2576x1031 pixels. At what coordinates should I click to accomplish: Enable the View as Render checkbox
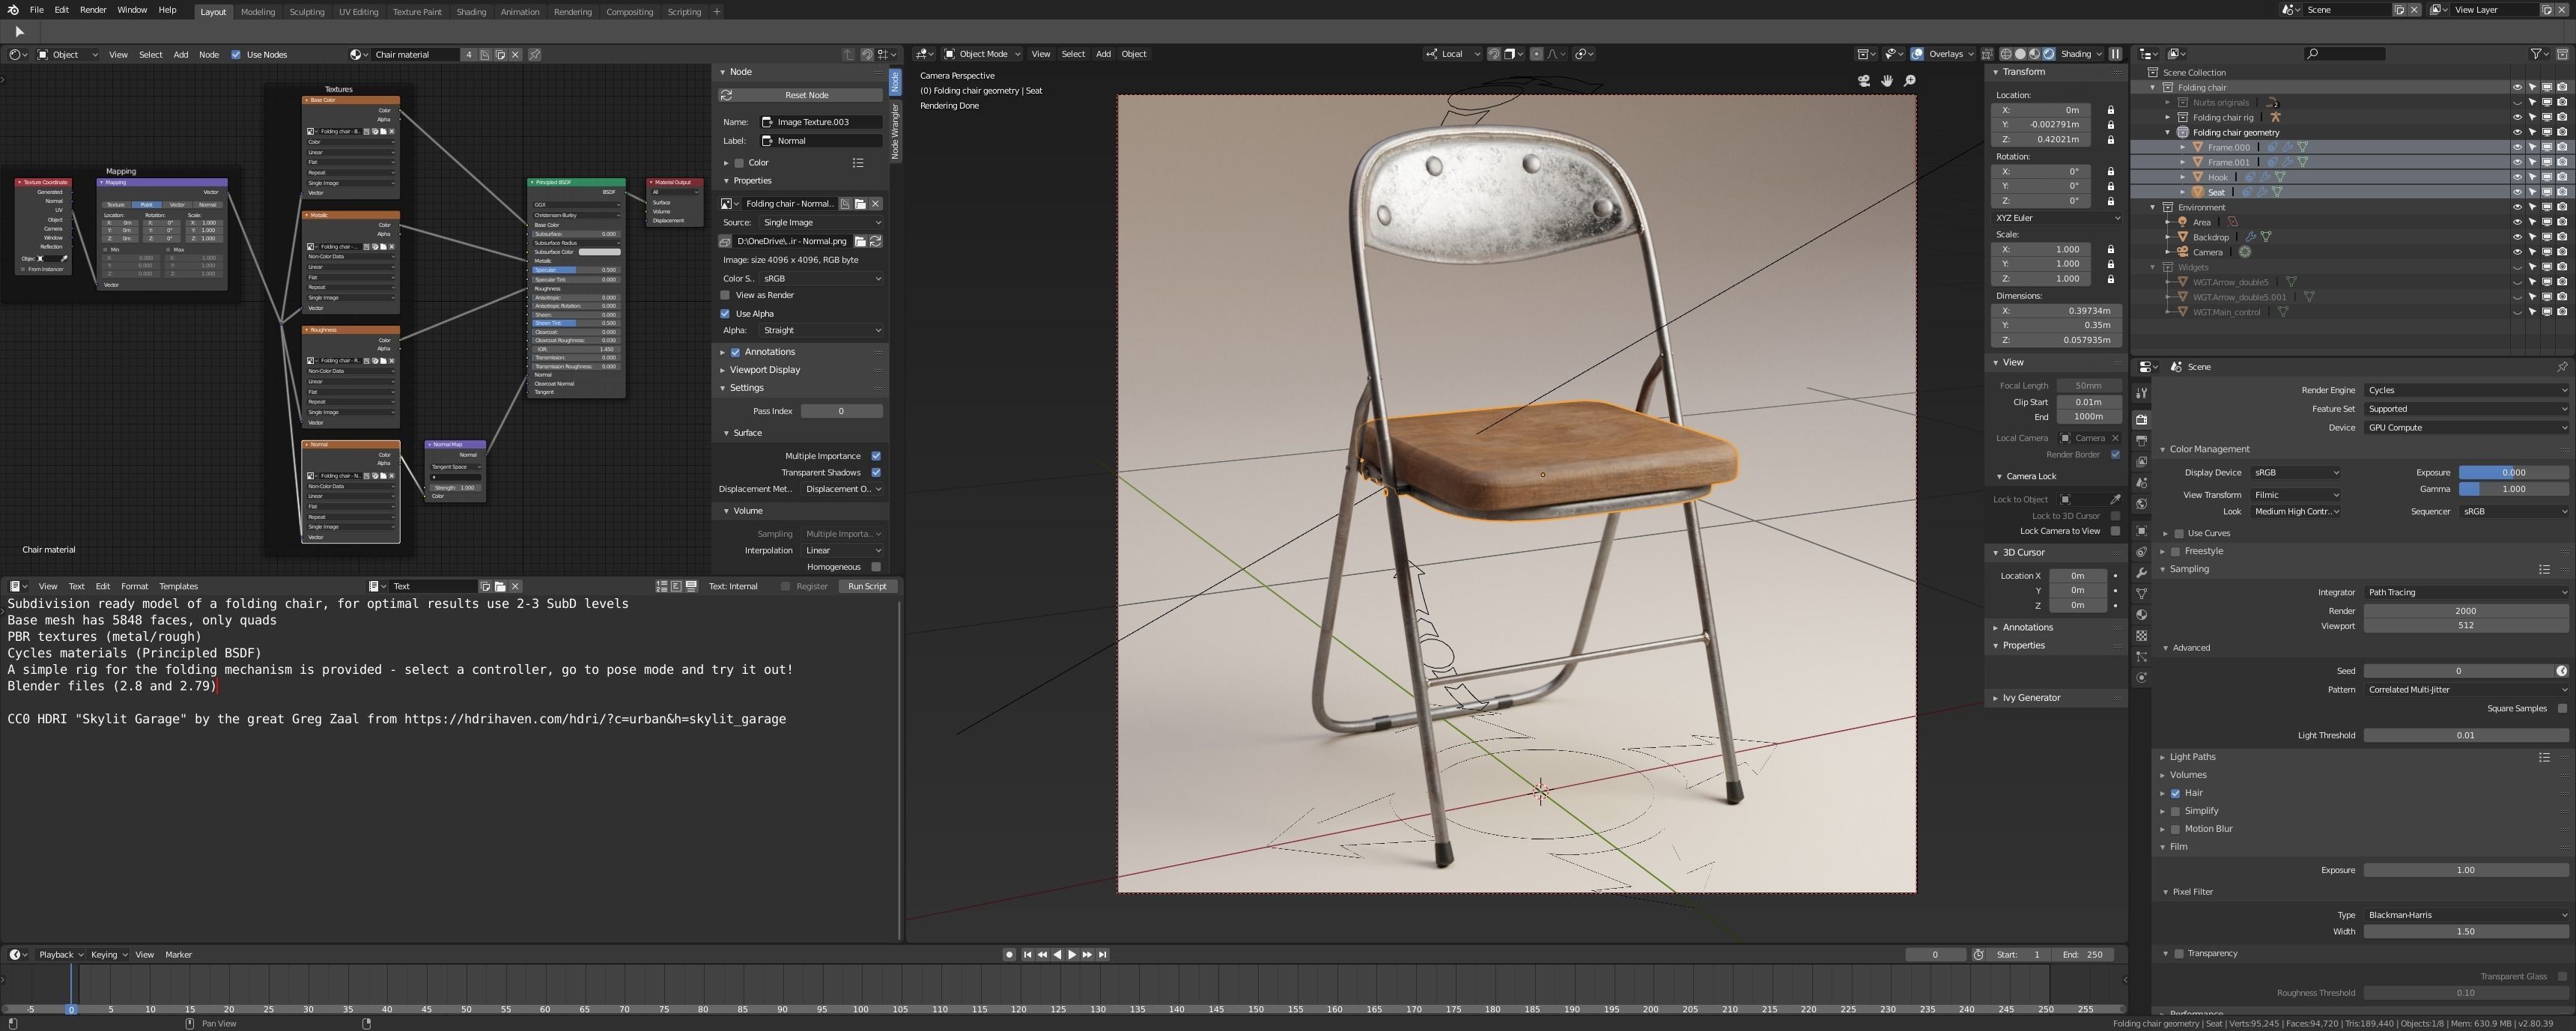pos(725,295)
